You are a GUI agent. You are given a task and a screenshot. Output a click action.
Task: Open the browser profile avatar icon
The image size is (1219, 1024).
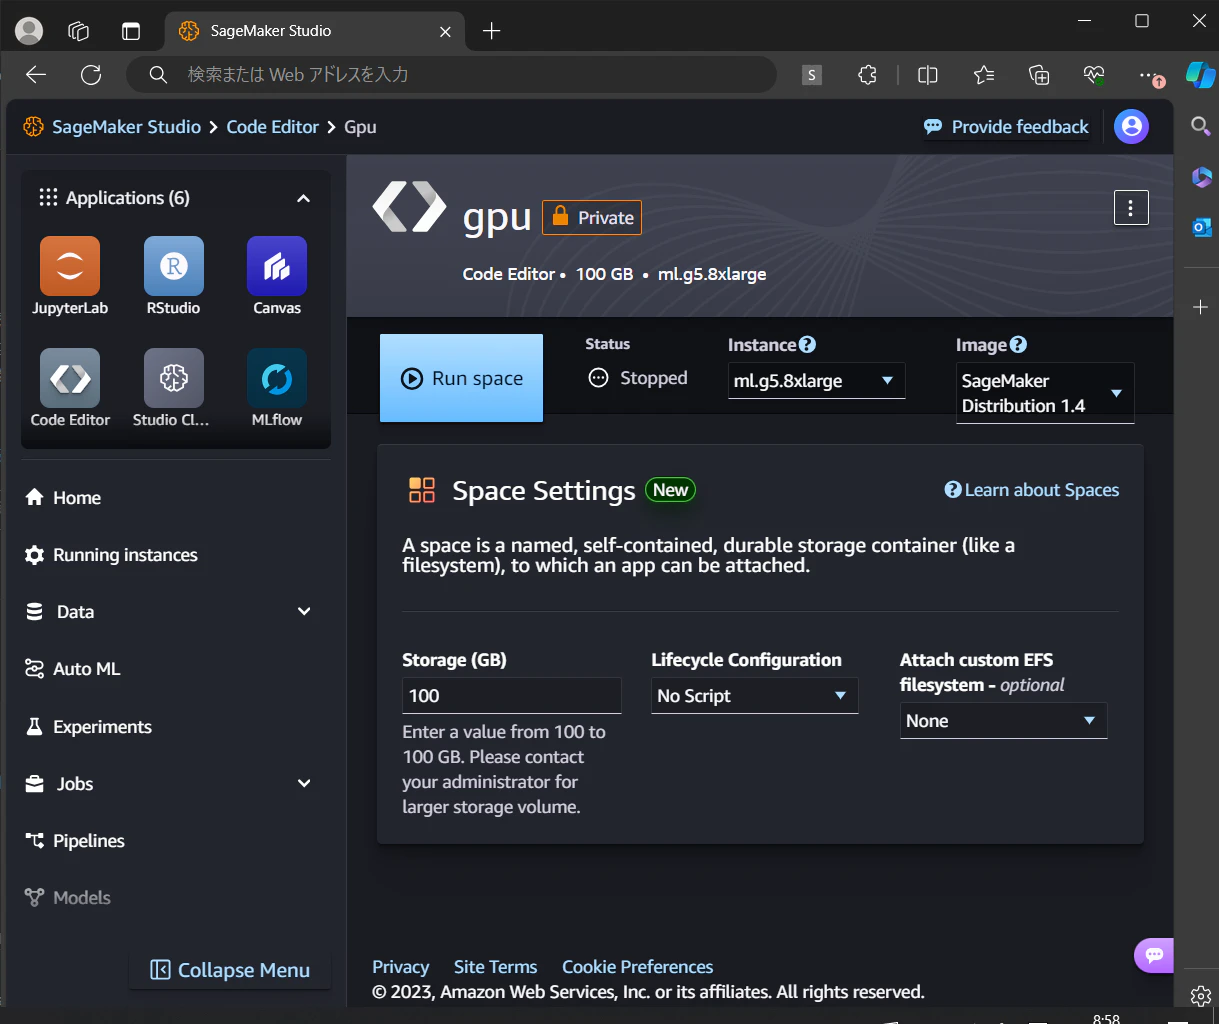29,31
